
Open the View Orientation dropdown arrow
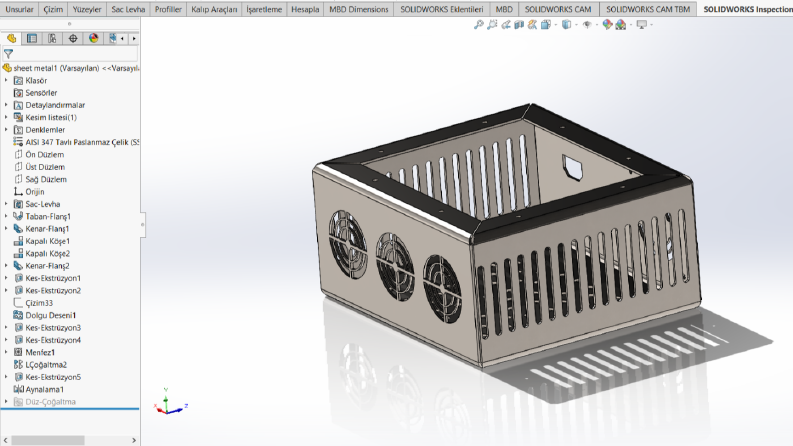click(555, 24)
